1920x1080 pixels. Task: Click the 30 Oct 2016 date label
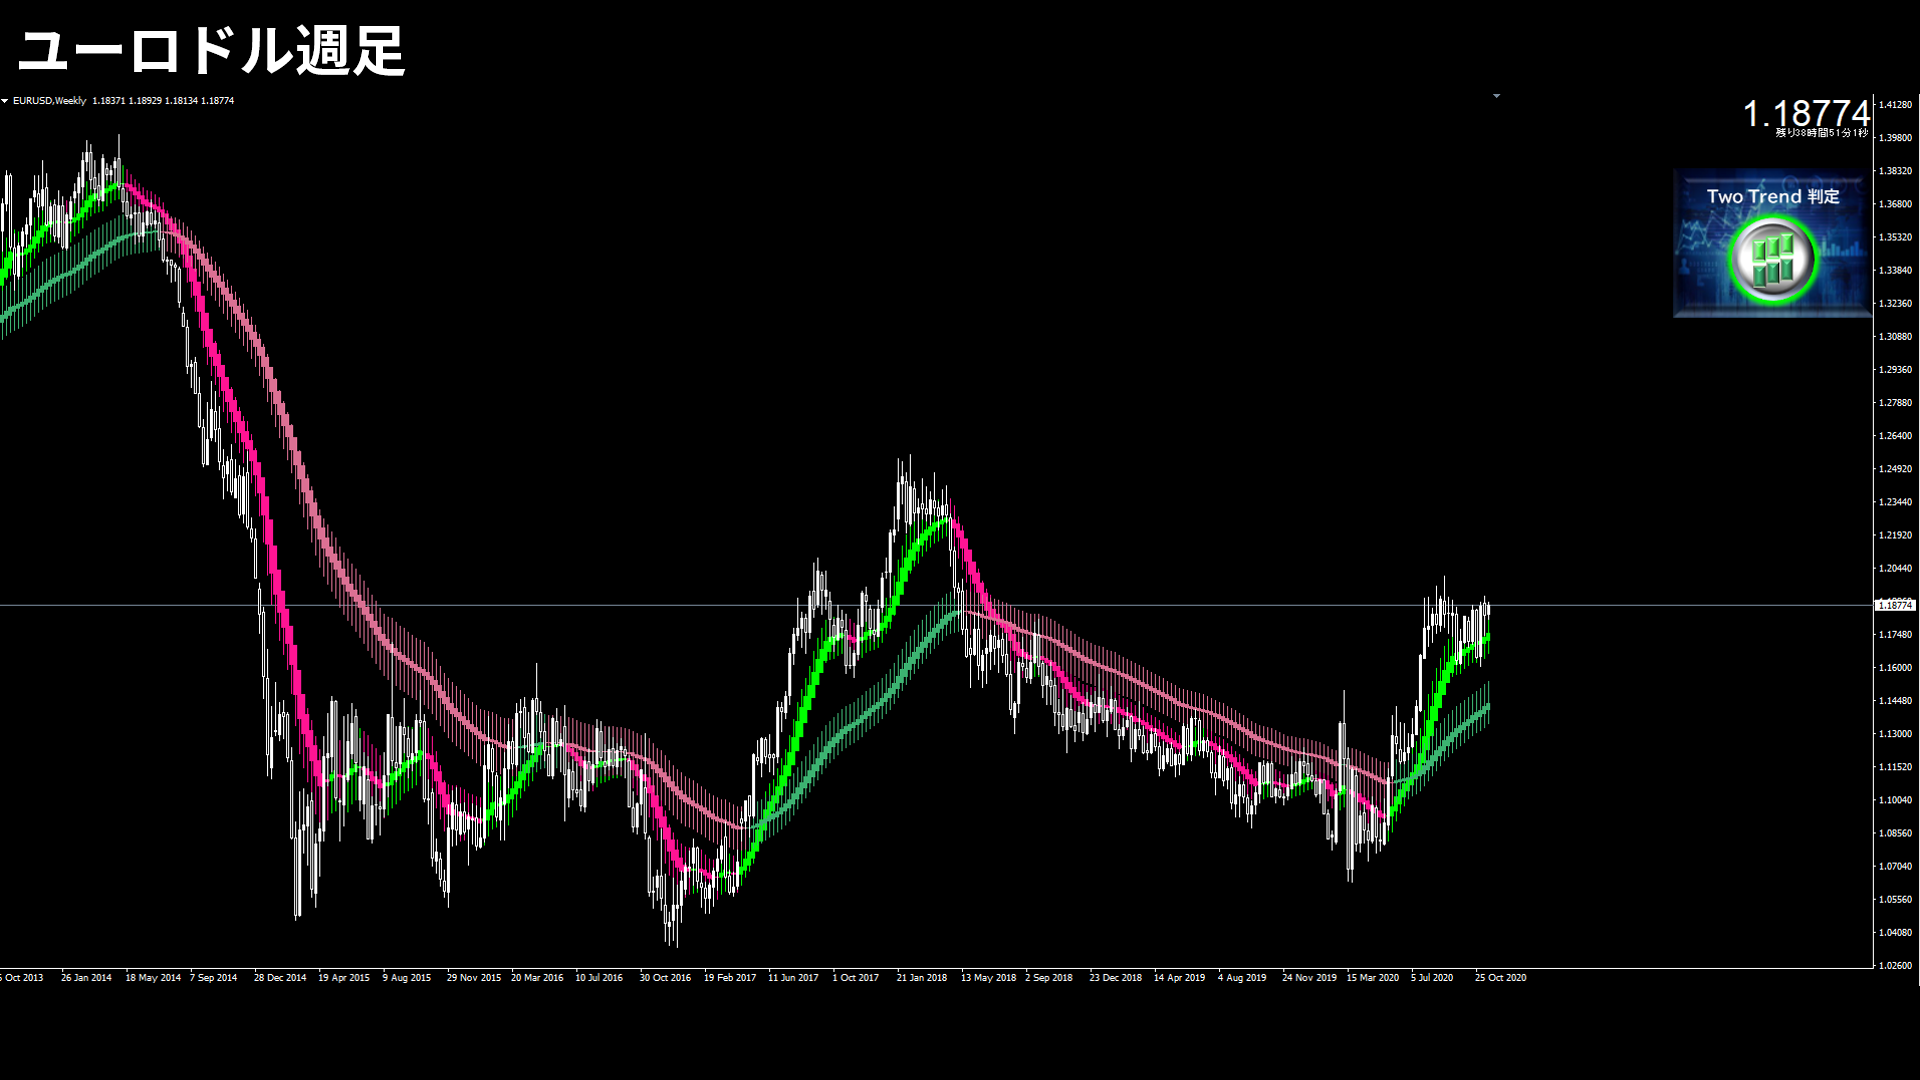pos(665,978)
